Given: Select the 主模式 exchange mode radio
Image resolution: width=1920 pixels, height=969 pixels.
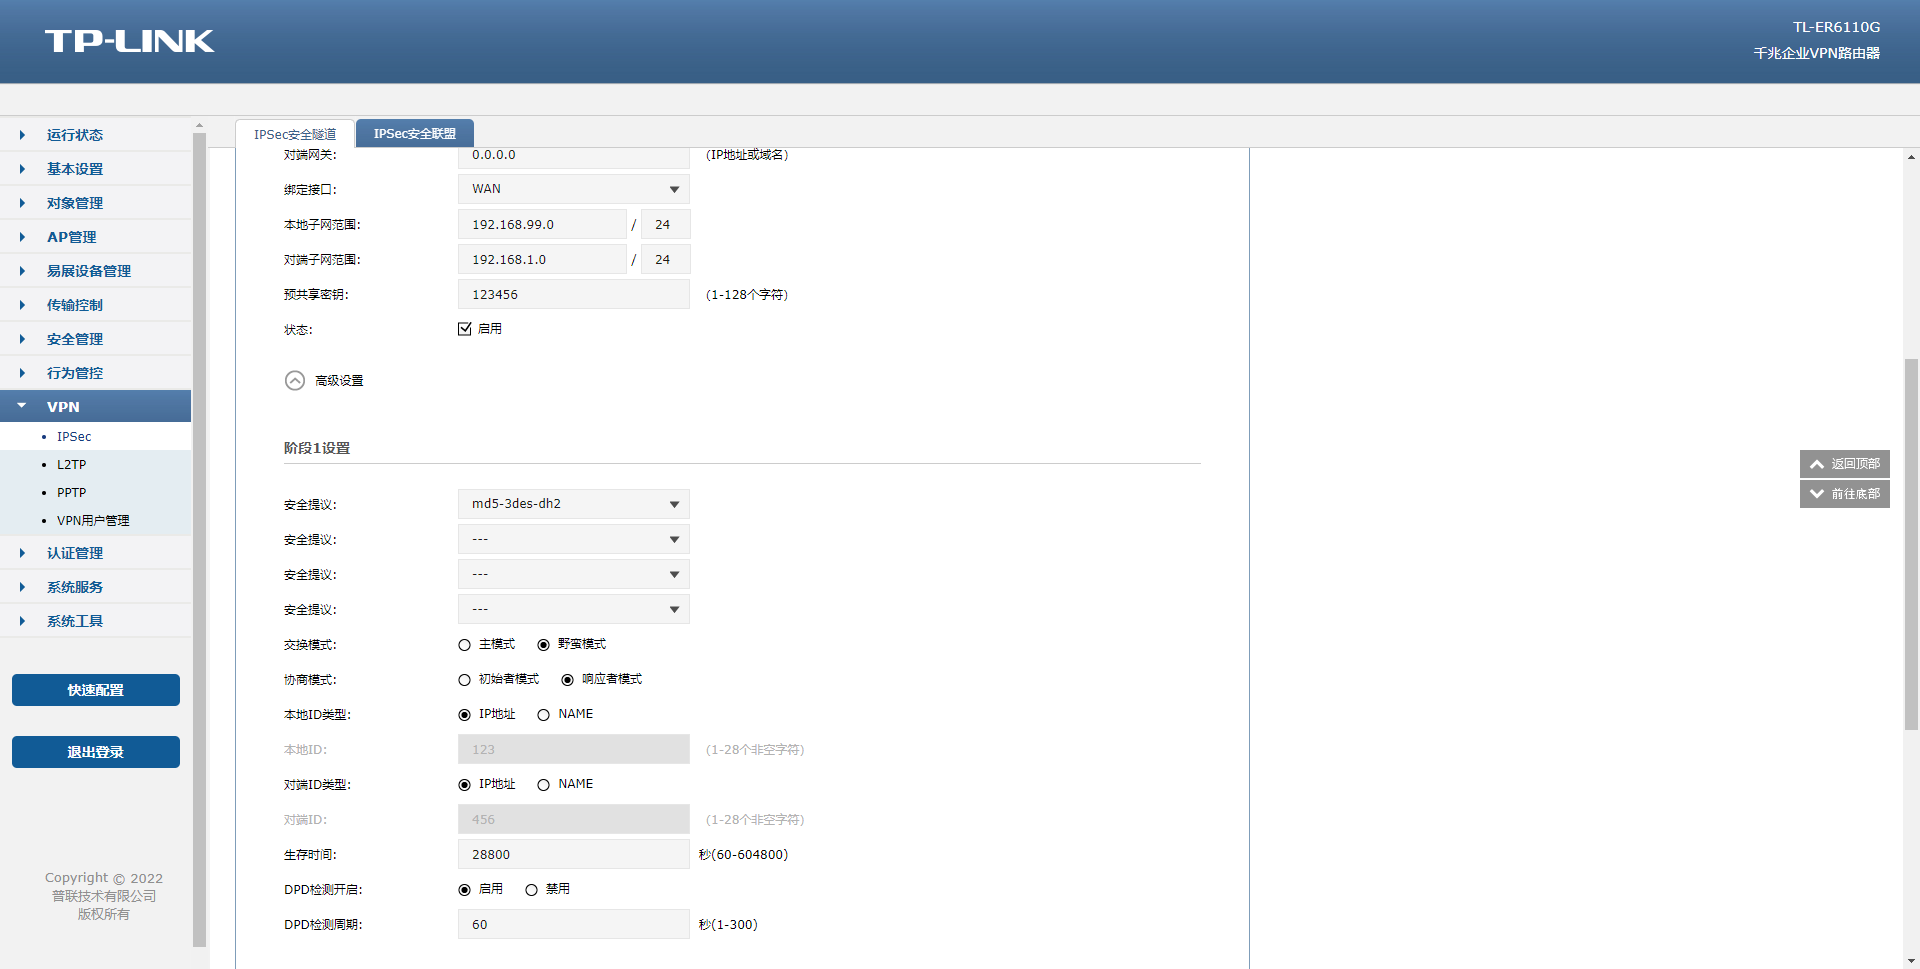Looking at the screenshot, I should [x=465, y=645].
